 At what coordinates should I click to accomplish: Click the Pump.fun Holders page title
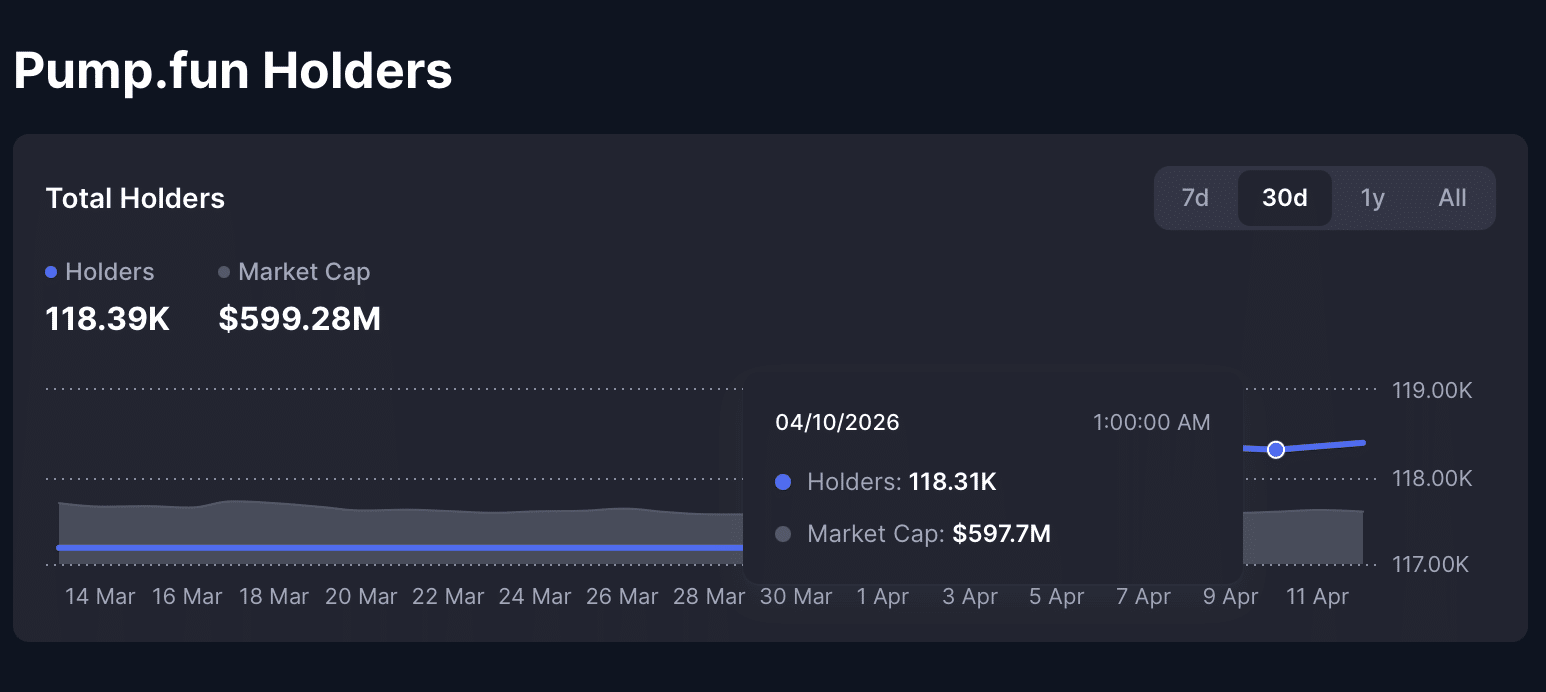tap(232, 69)
